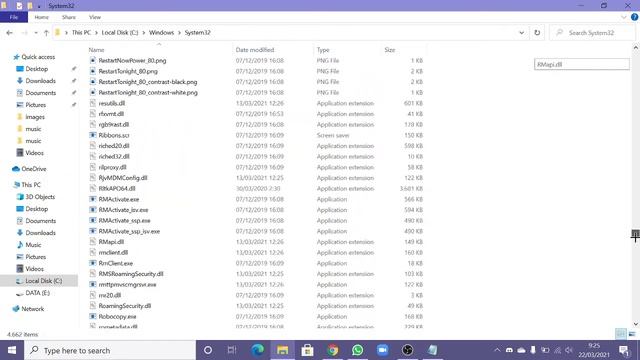Click the taskbar search box
The width and height of the screenshot is (640, 360).
[x=110, y=350]
